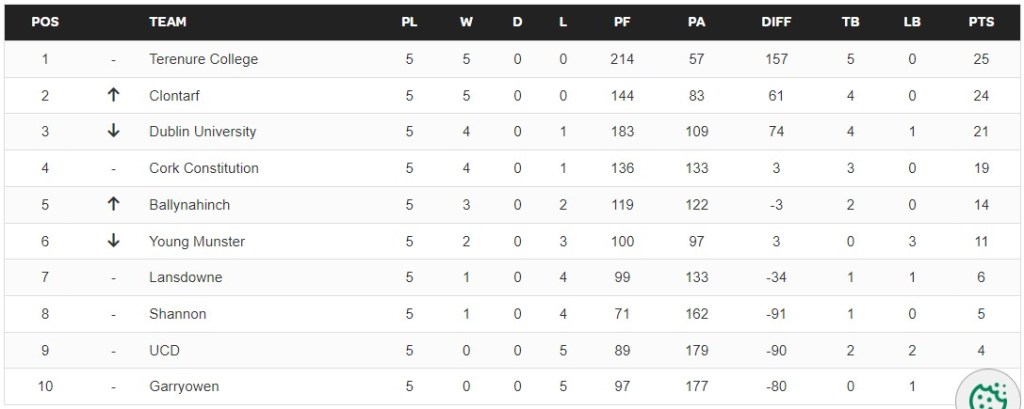Sort by the PF column header

pyautogui.click(x=622, y=22)
